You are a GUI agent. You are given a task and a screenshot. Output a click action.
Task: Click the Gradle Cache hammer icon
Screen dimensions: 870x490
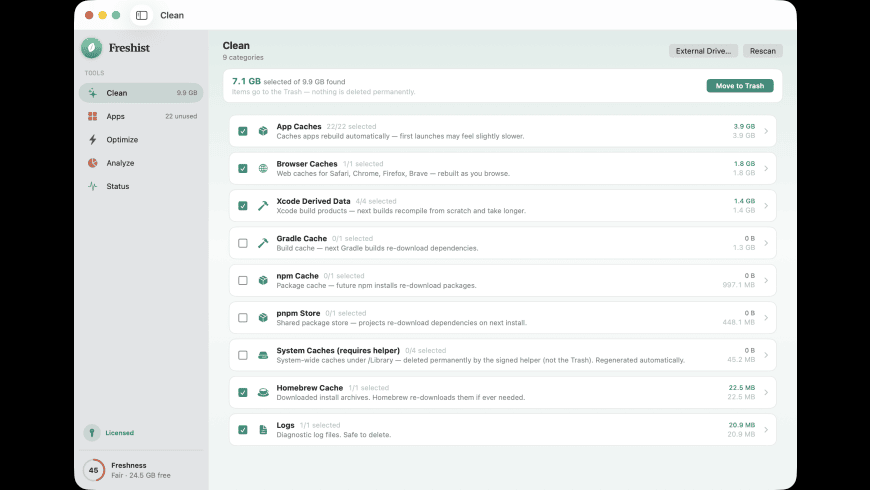(x=263, y=243)
